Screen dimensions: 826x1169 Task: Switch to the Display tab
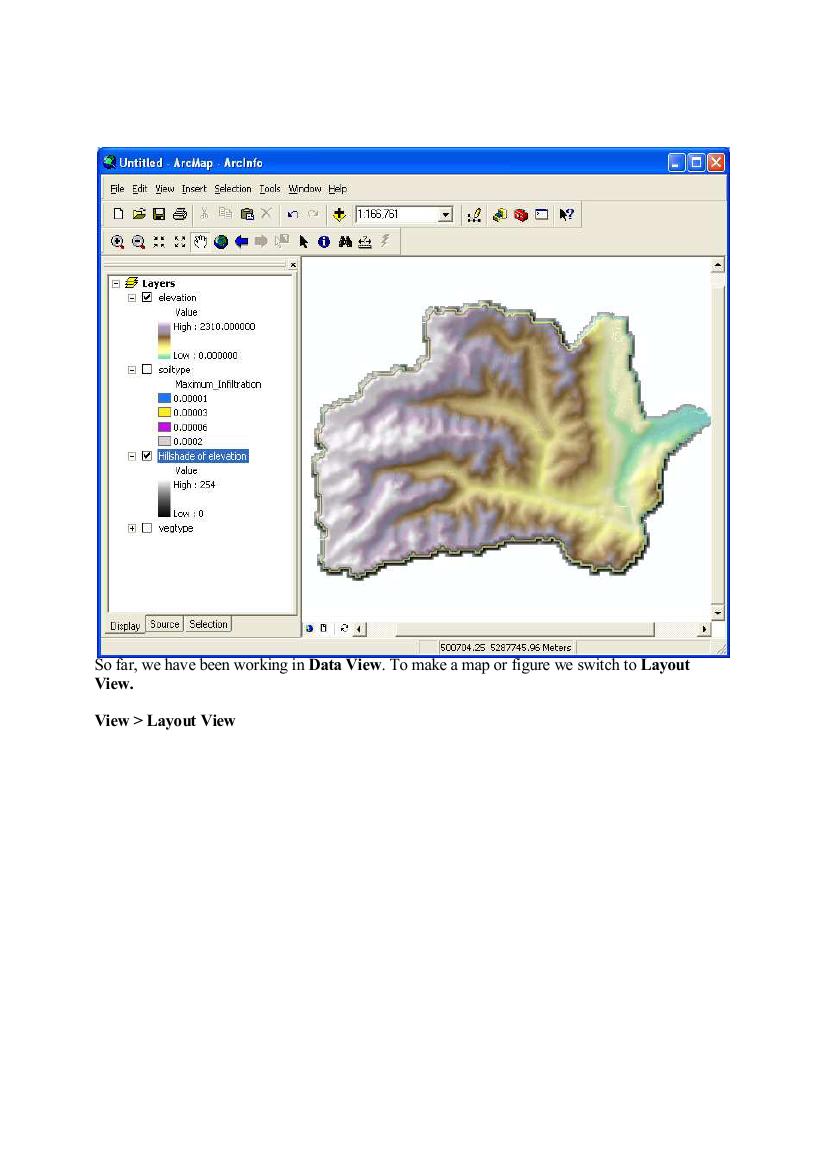[125, 626]
